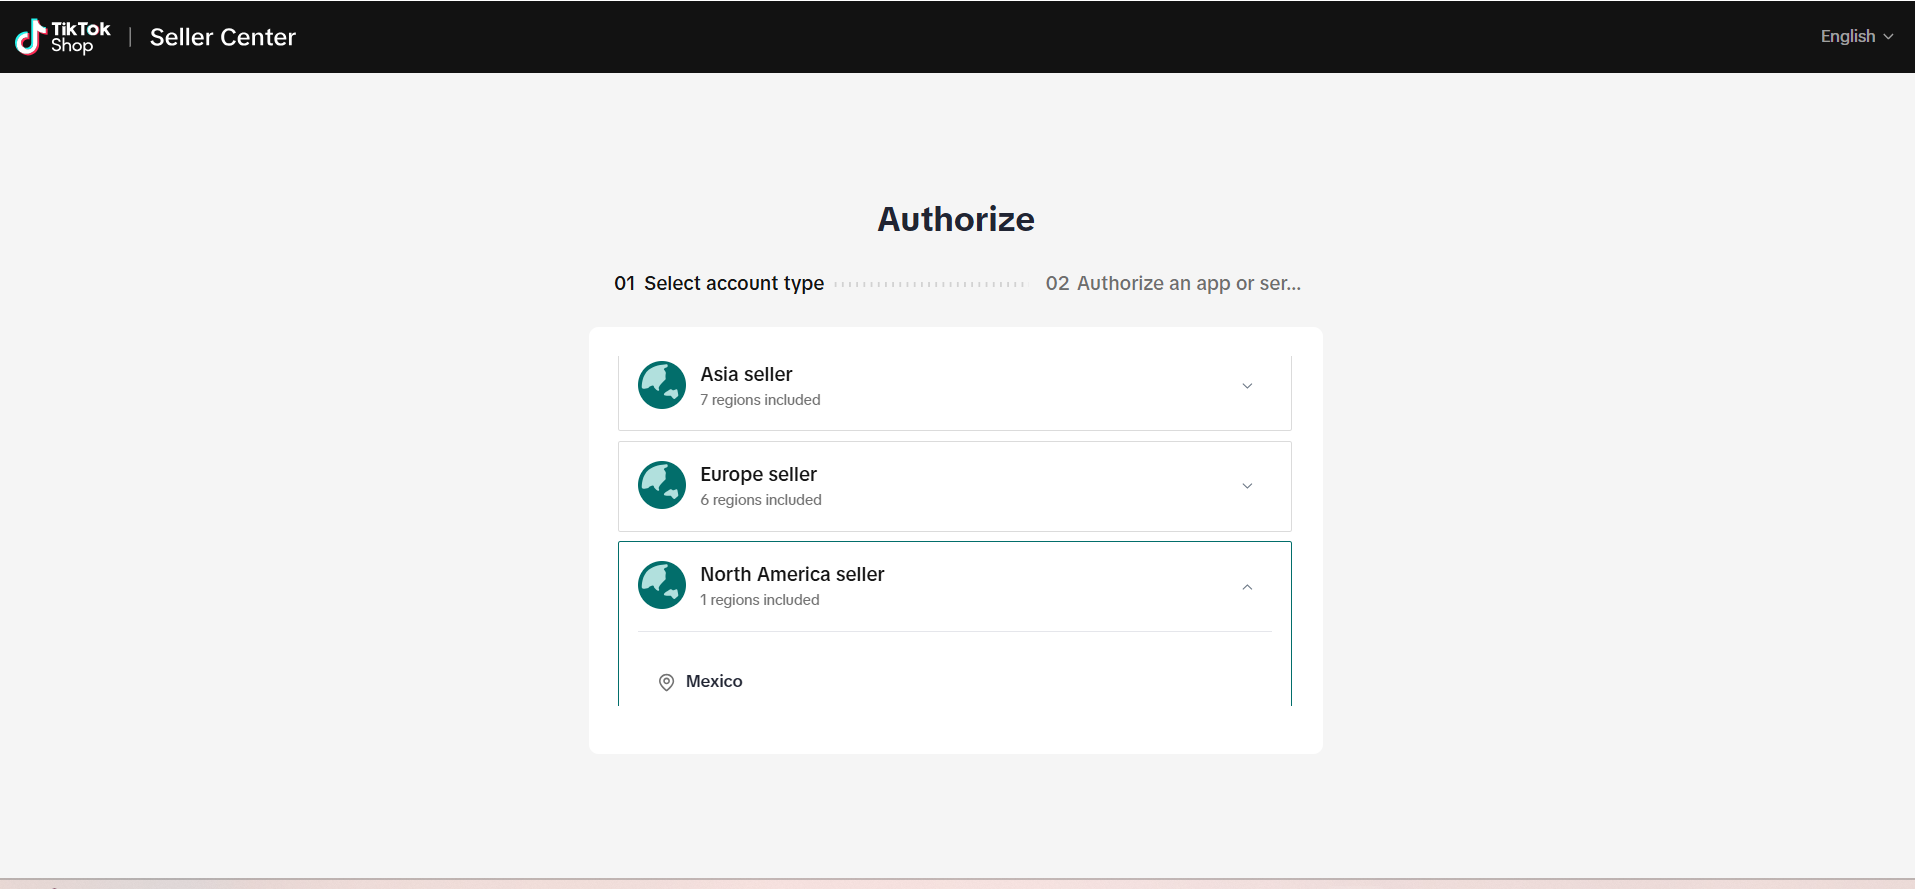Image resolution: width=1915 pixels, height=889 pixels.
Task: Click the Europe seller title
Action: (758, 474)
